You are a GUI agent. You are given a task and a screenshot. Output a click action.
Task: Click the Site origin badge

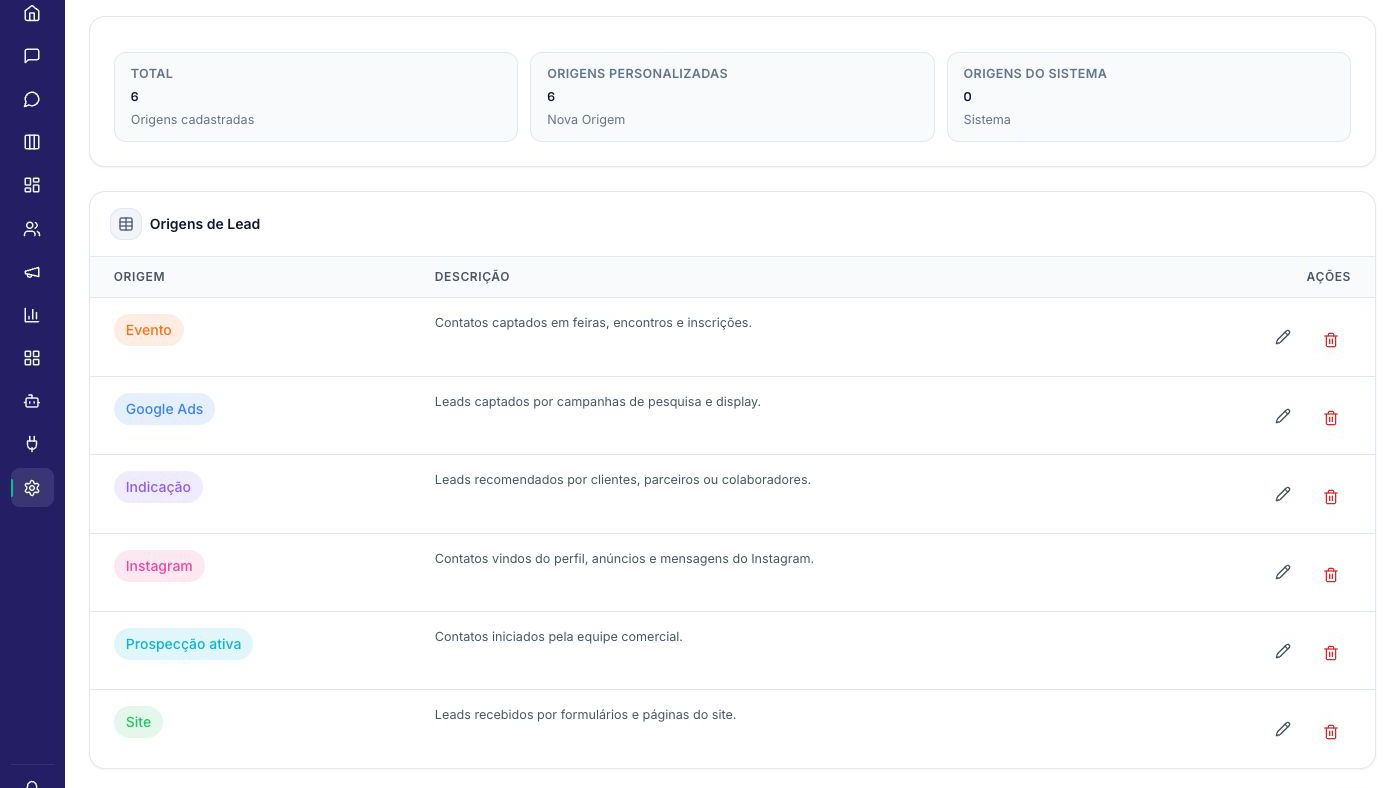pyautogui.click(x=138, y=722)
